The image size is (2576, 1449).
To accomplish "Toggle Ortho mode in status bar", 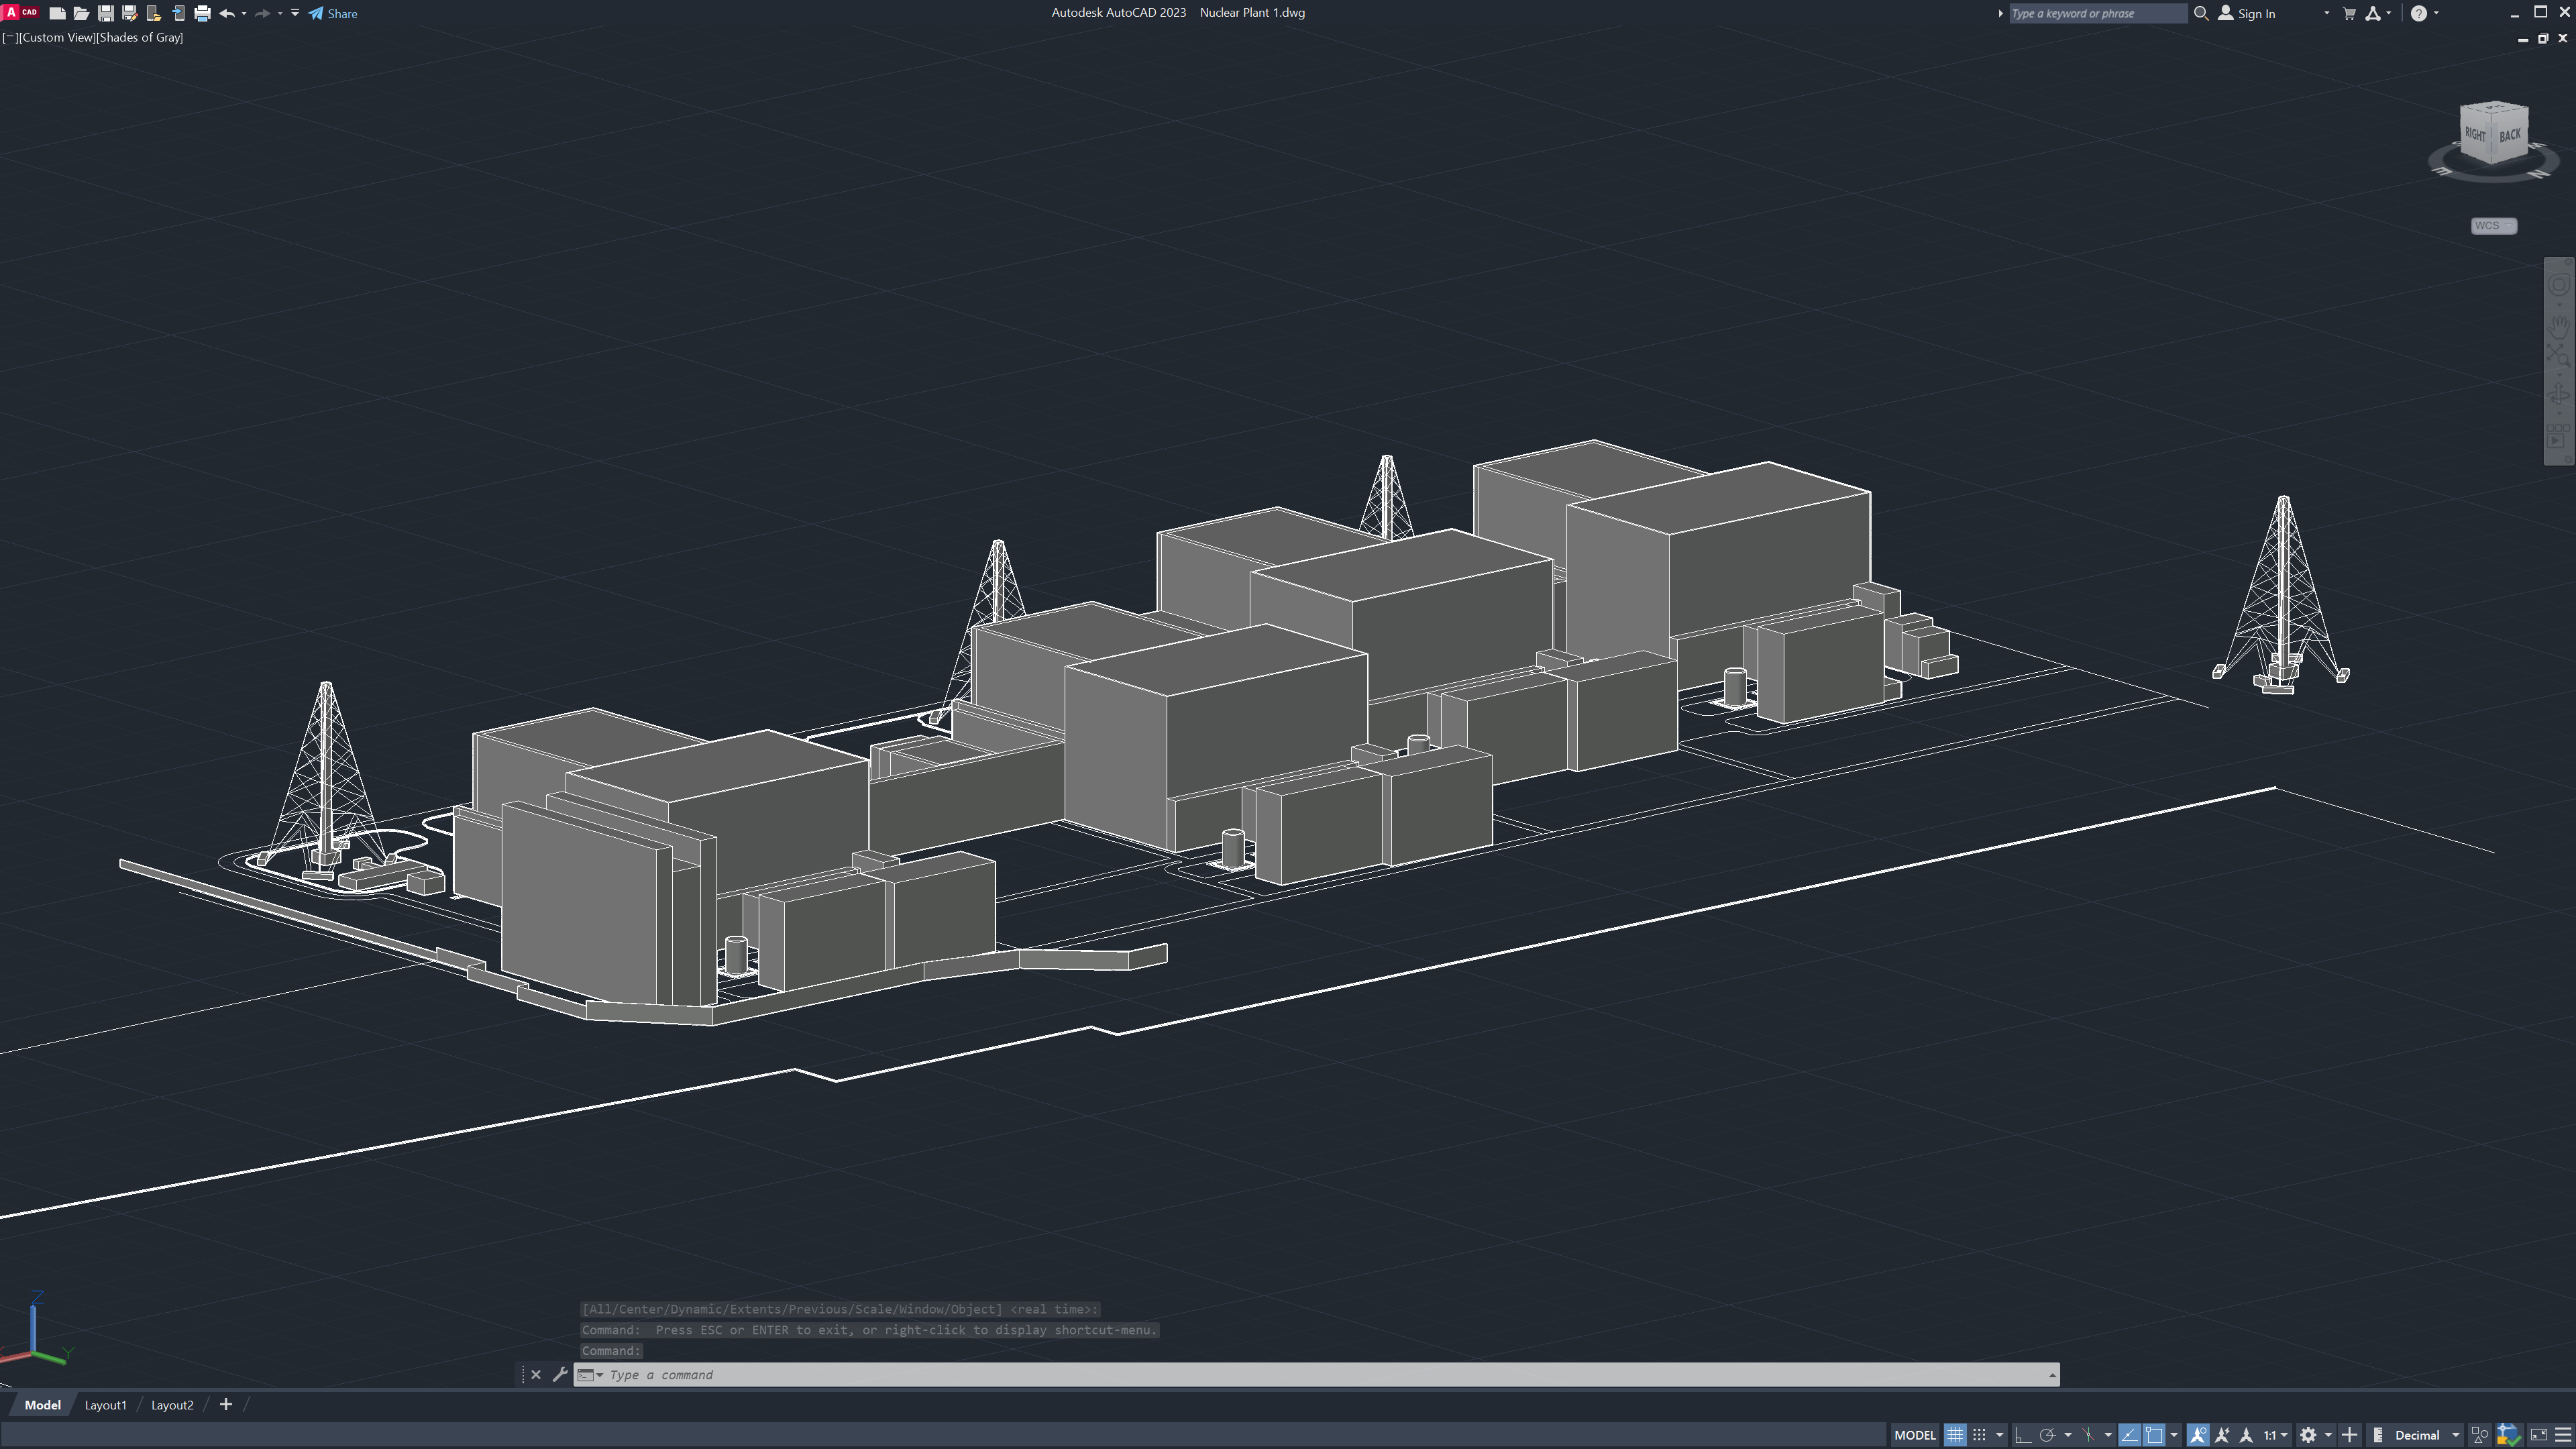I will pos(2021,1435).
